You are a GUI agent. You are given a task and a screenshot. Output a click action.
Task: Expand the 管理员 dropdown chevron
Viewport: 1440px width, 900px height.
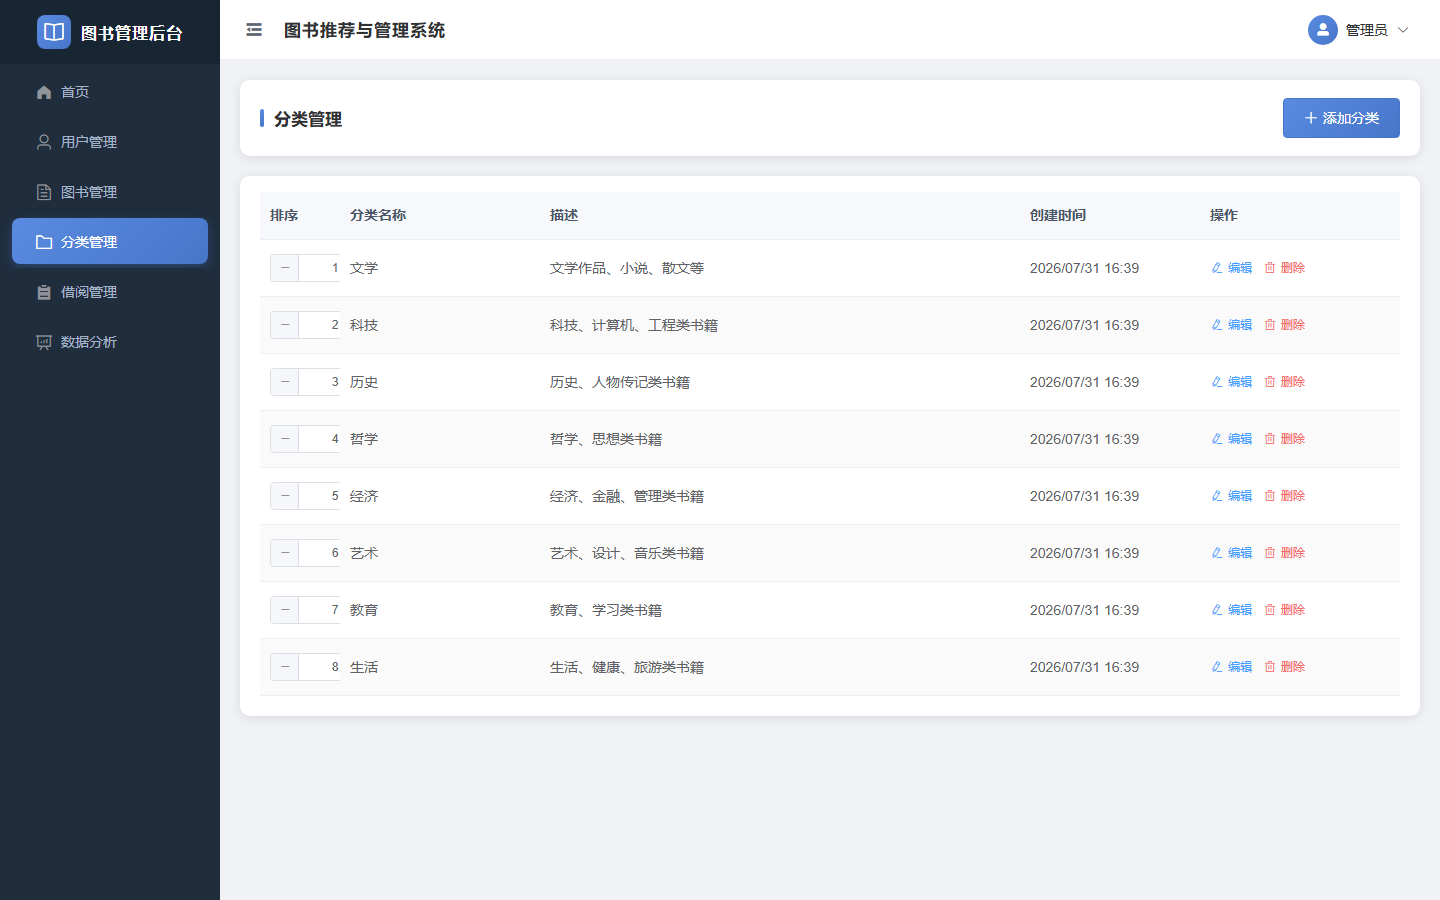pyautogui.click(x=1402, y=30)
